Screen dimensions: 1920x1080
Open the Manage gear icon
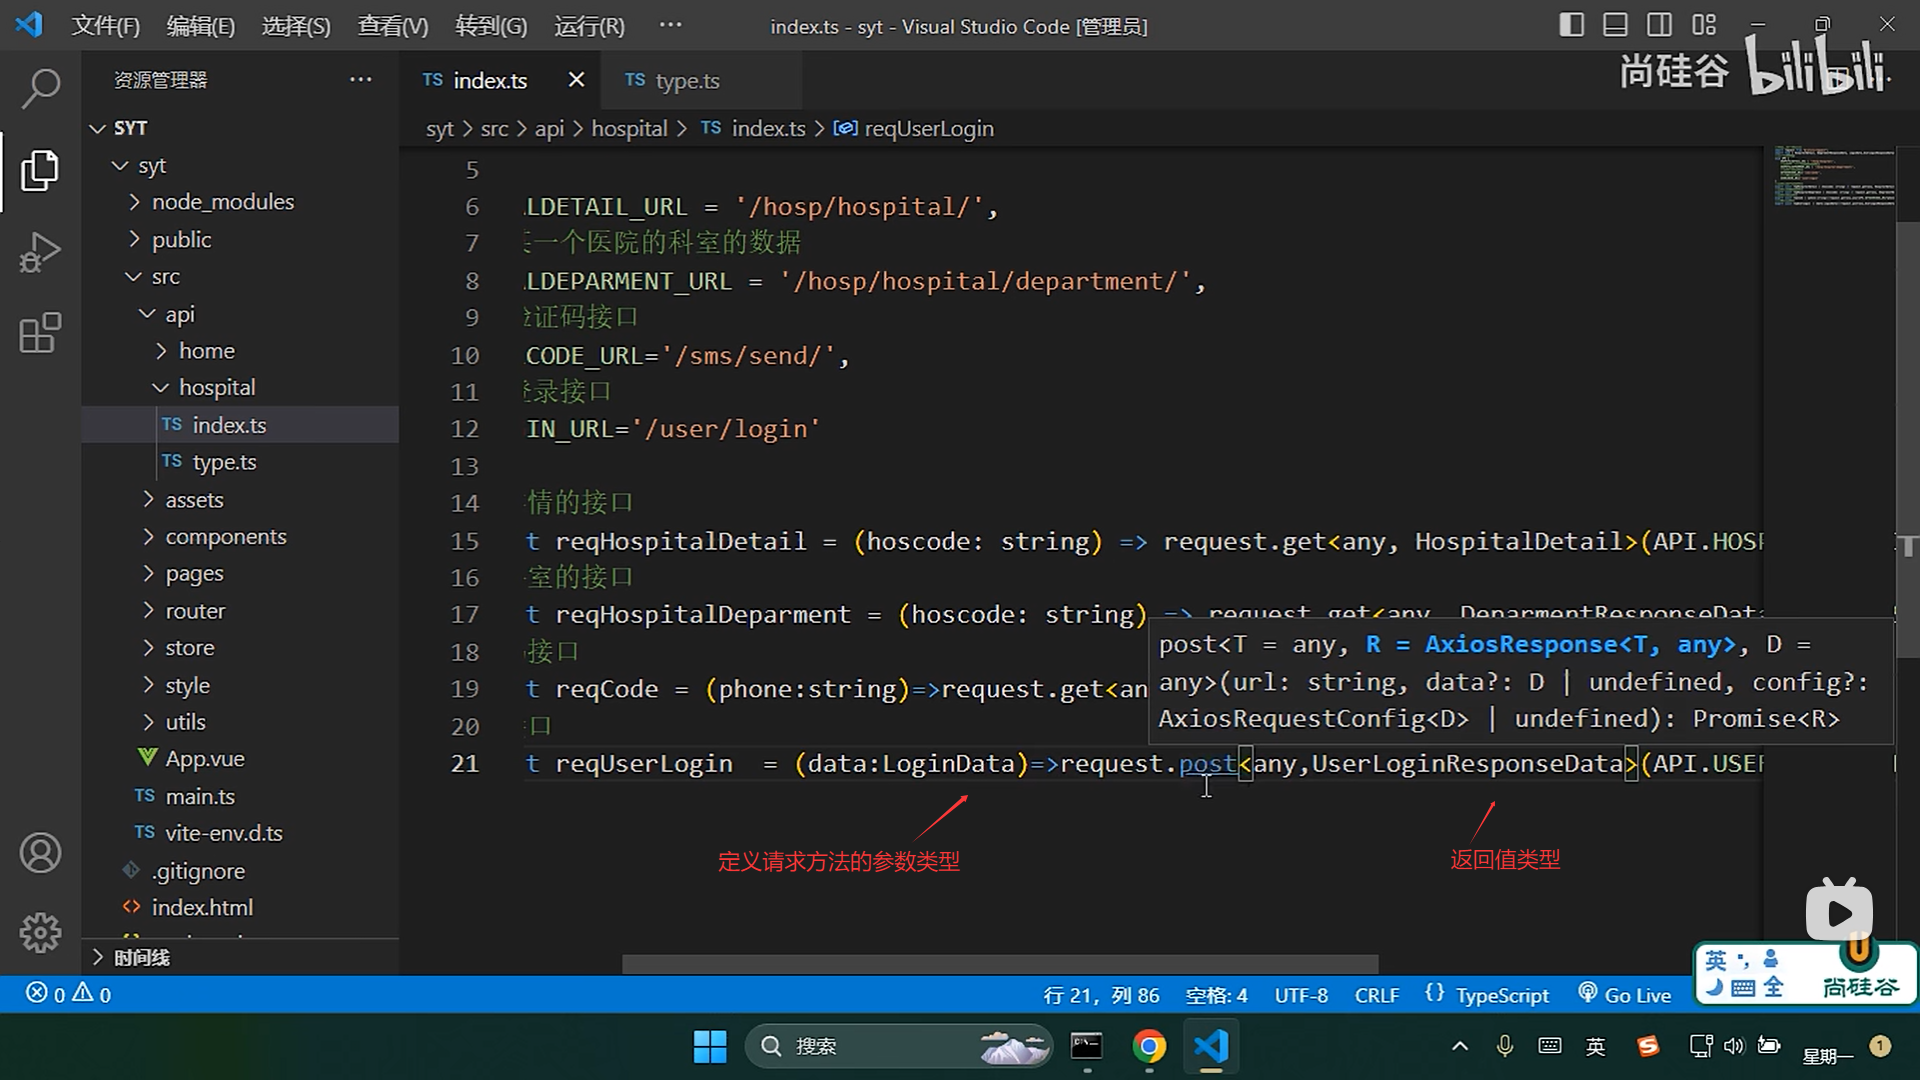point(40,932)
